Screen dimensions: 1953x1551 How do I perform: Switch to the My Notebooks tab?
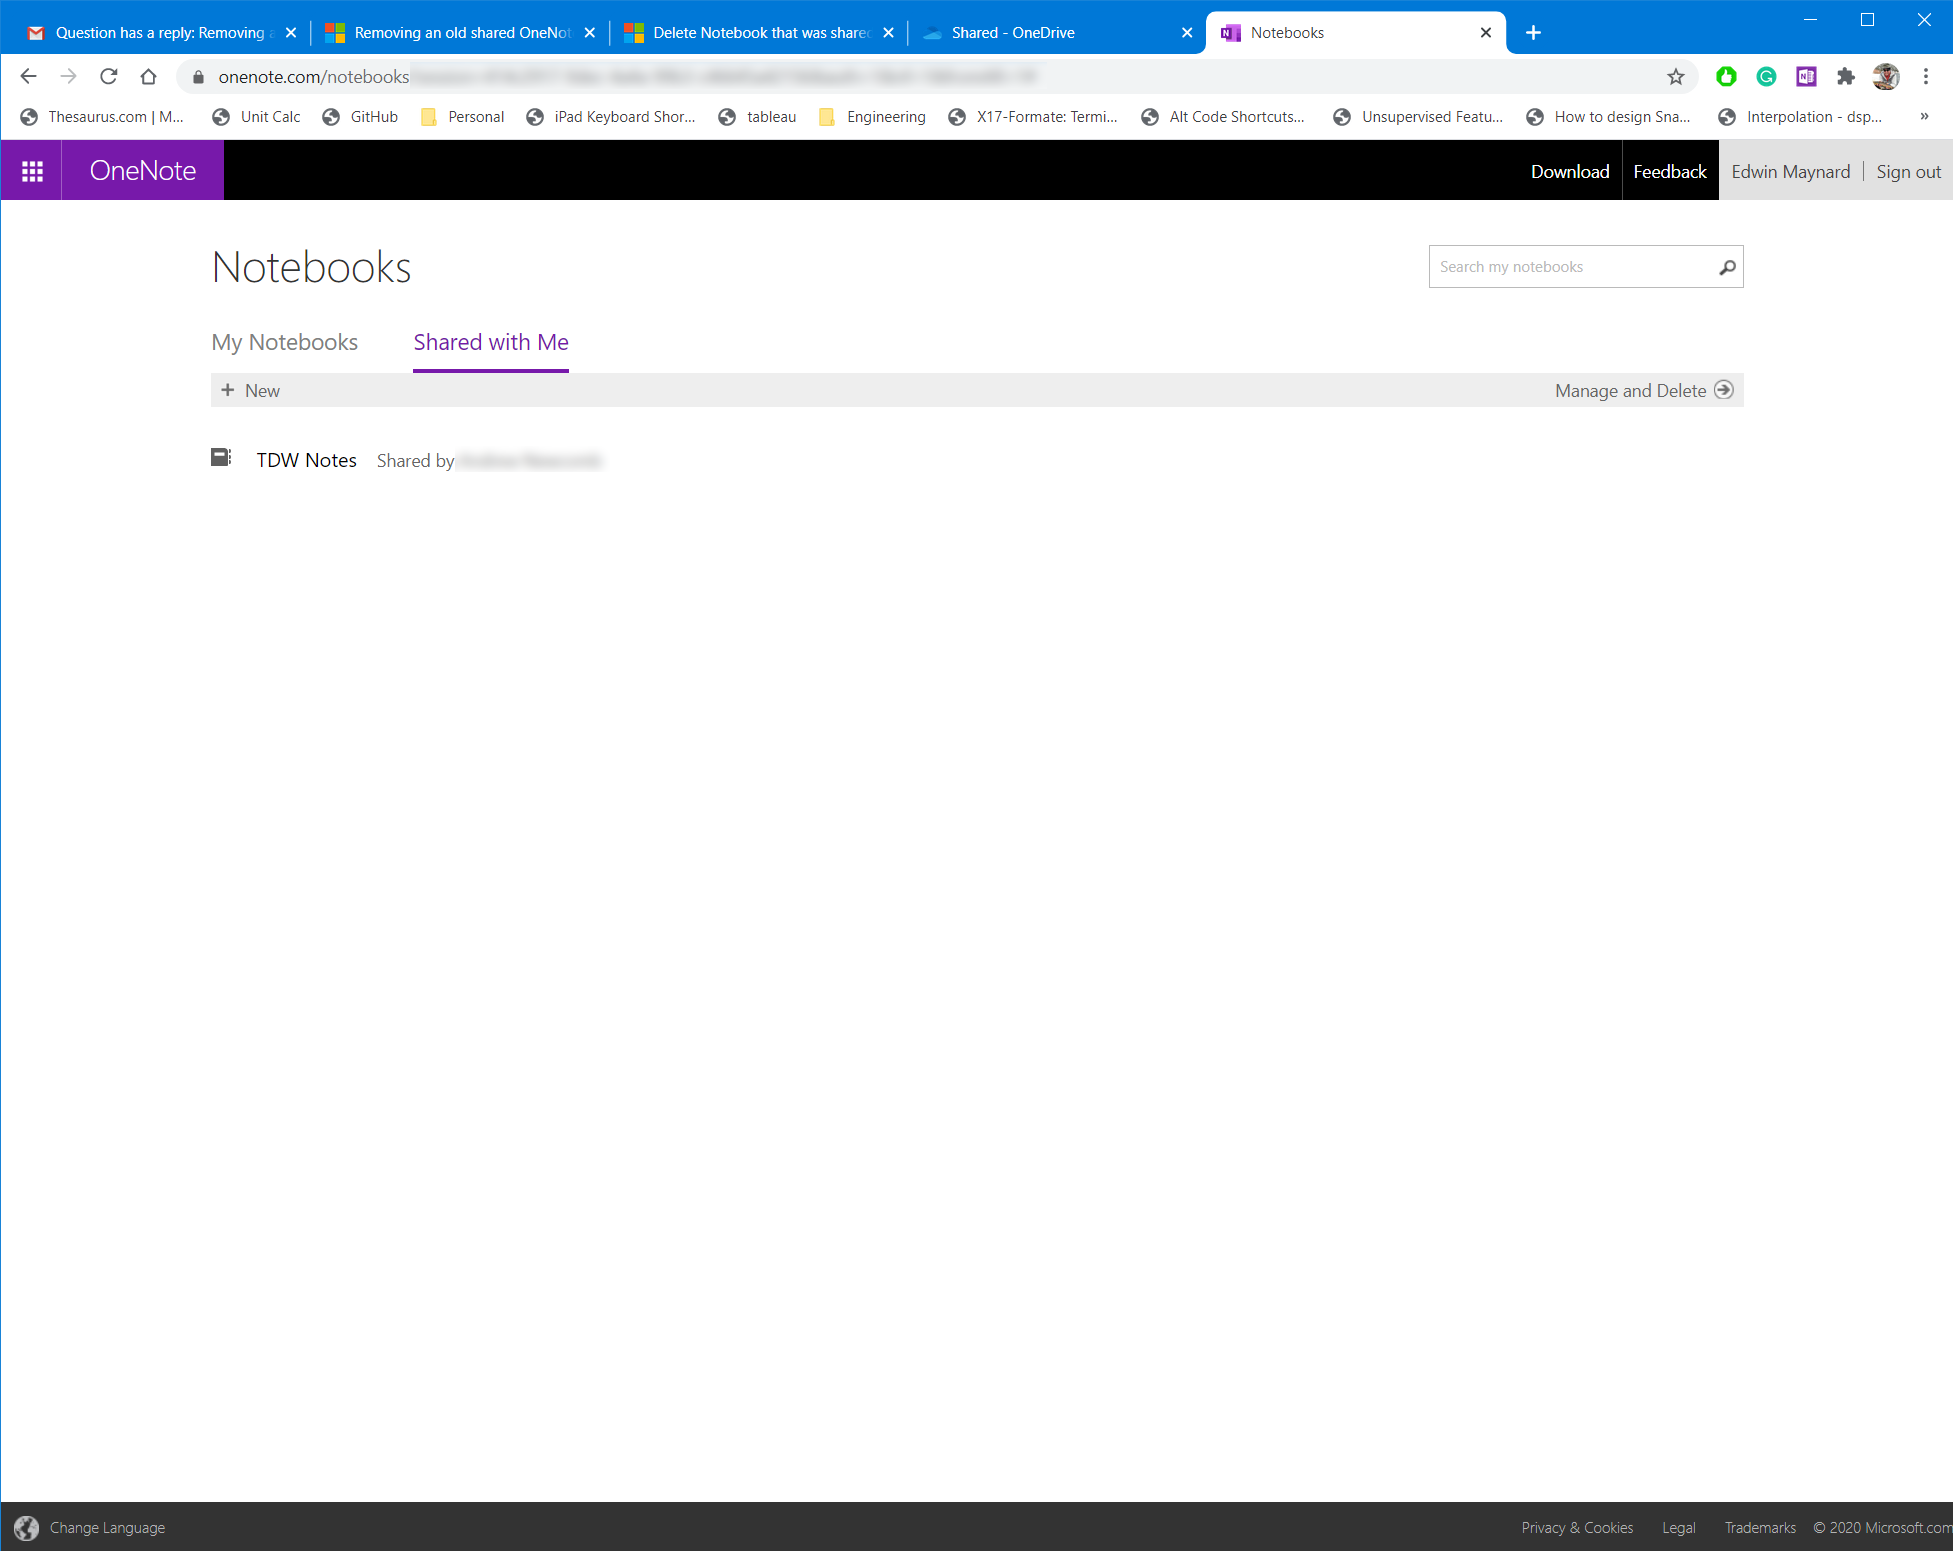[x=284, y=342]
